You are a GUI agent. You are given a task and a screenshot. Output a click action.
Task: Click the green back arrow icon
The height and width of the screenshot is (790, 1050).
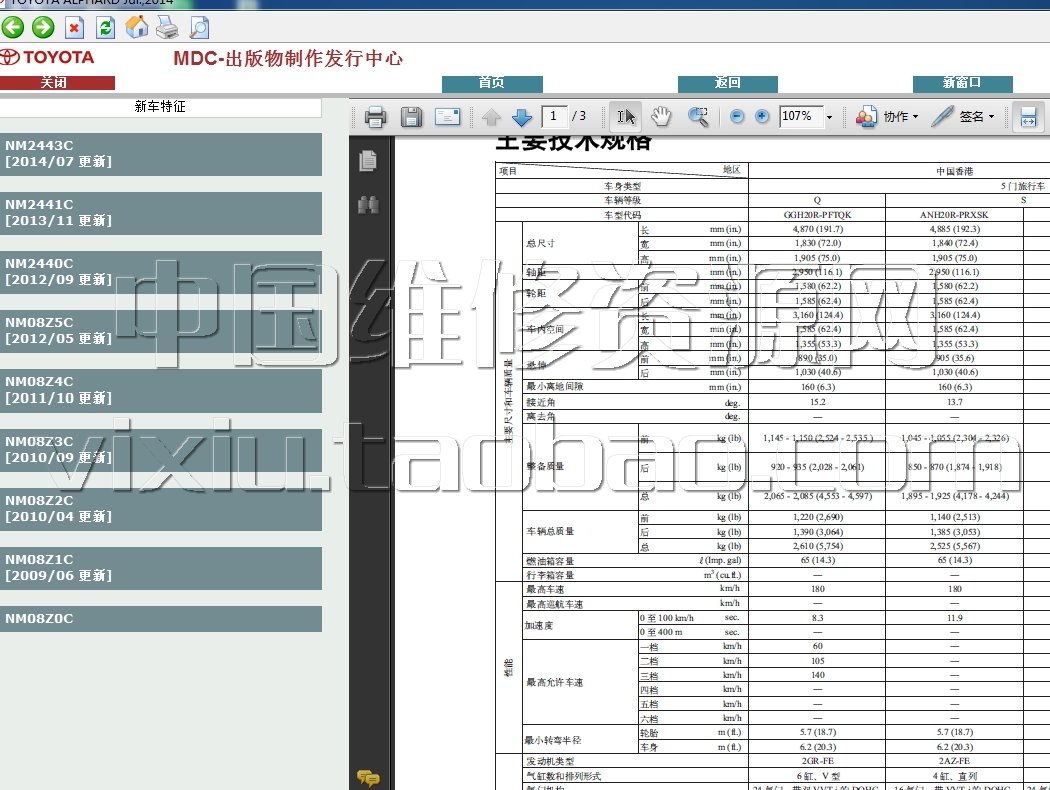click(13, 27)
